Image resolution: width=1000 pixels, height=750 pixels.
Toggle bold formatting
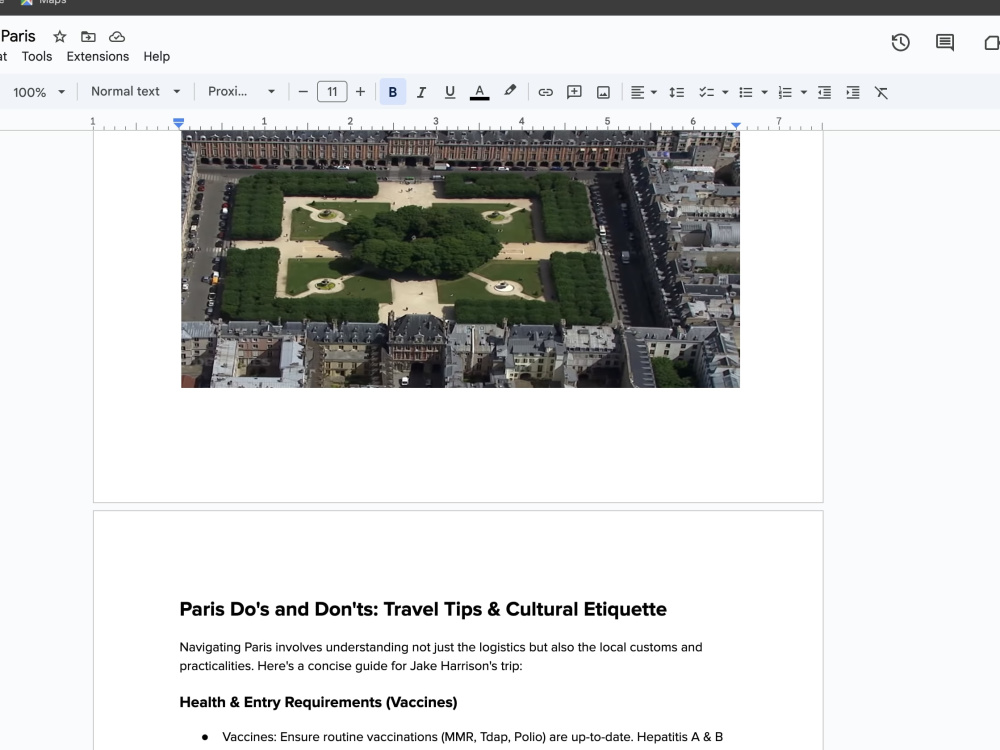393,92
